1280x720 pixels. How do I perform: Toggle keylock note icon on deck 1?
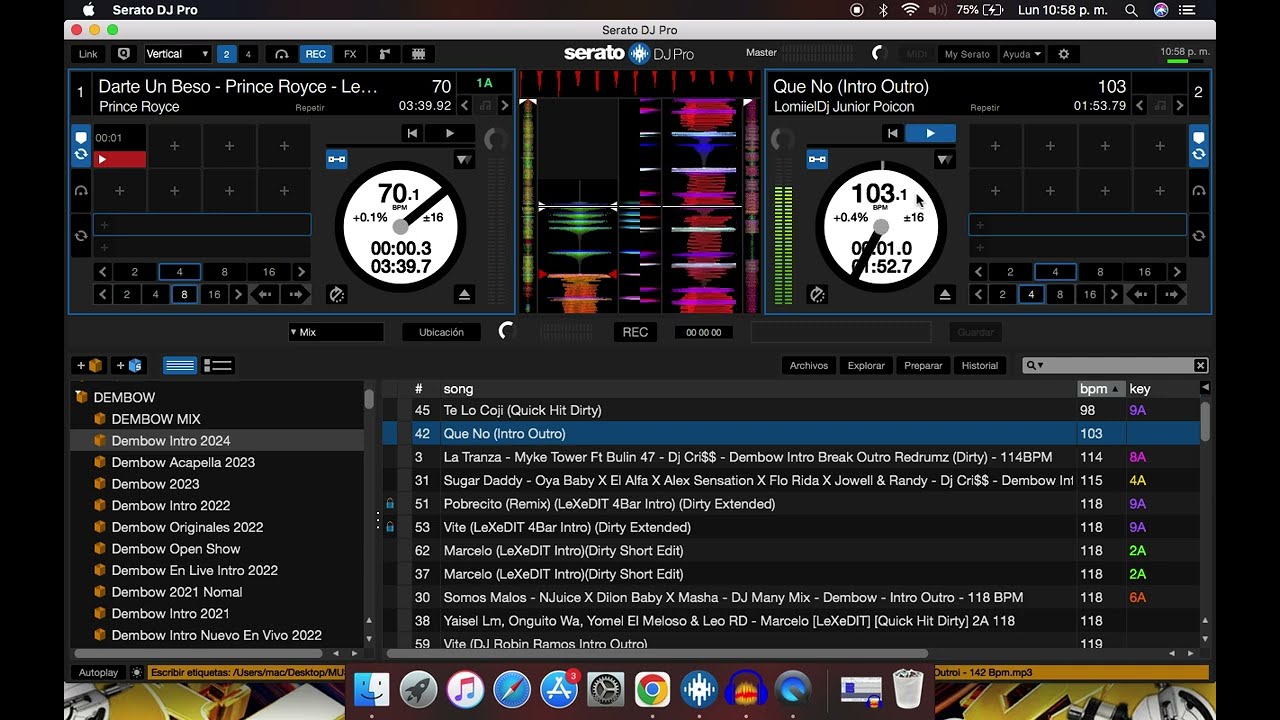tap(485, 106)
